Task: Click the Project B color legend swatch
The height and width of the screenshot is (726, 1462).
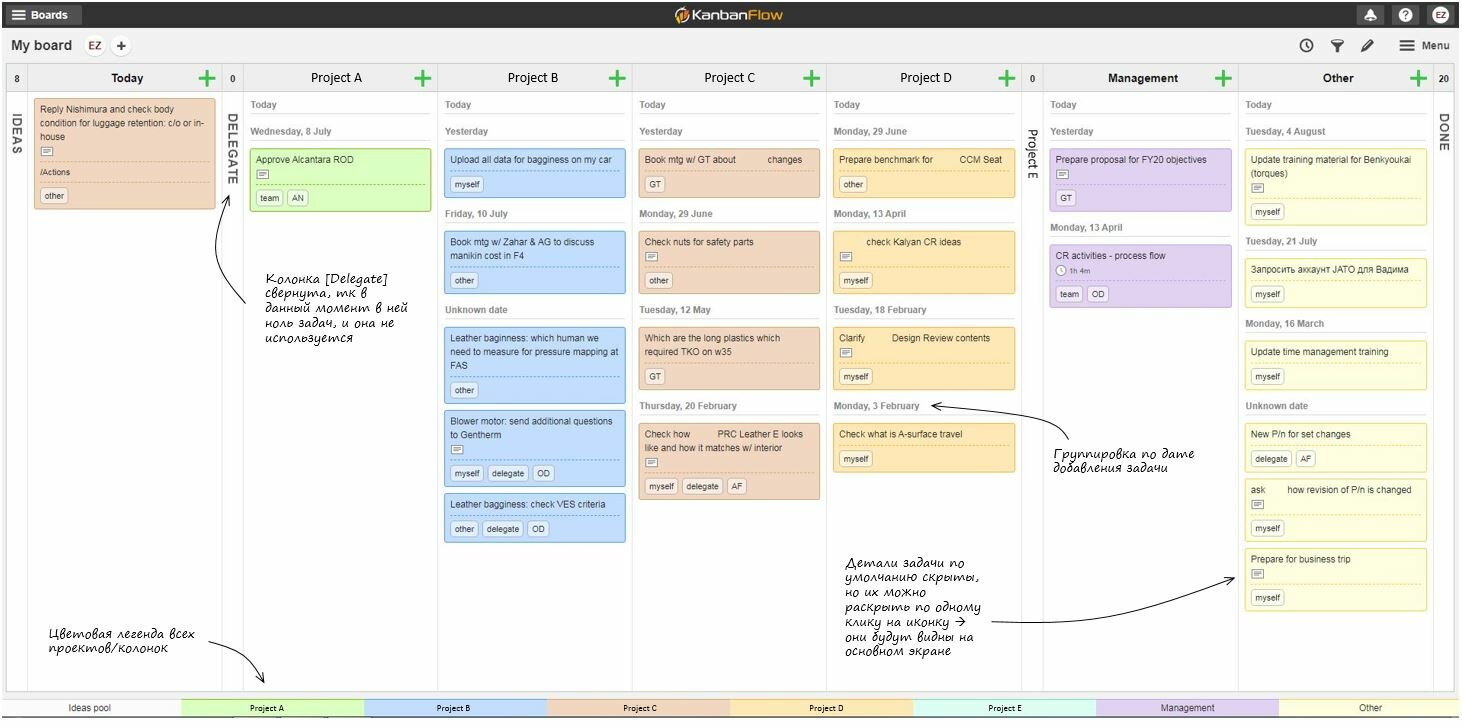Action: [455, 708]
